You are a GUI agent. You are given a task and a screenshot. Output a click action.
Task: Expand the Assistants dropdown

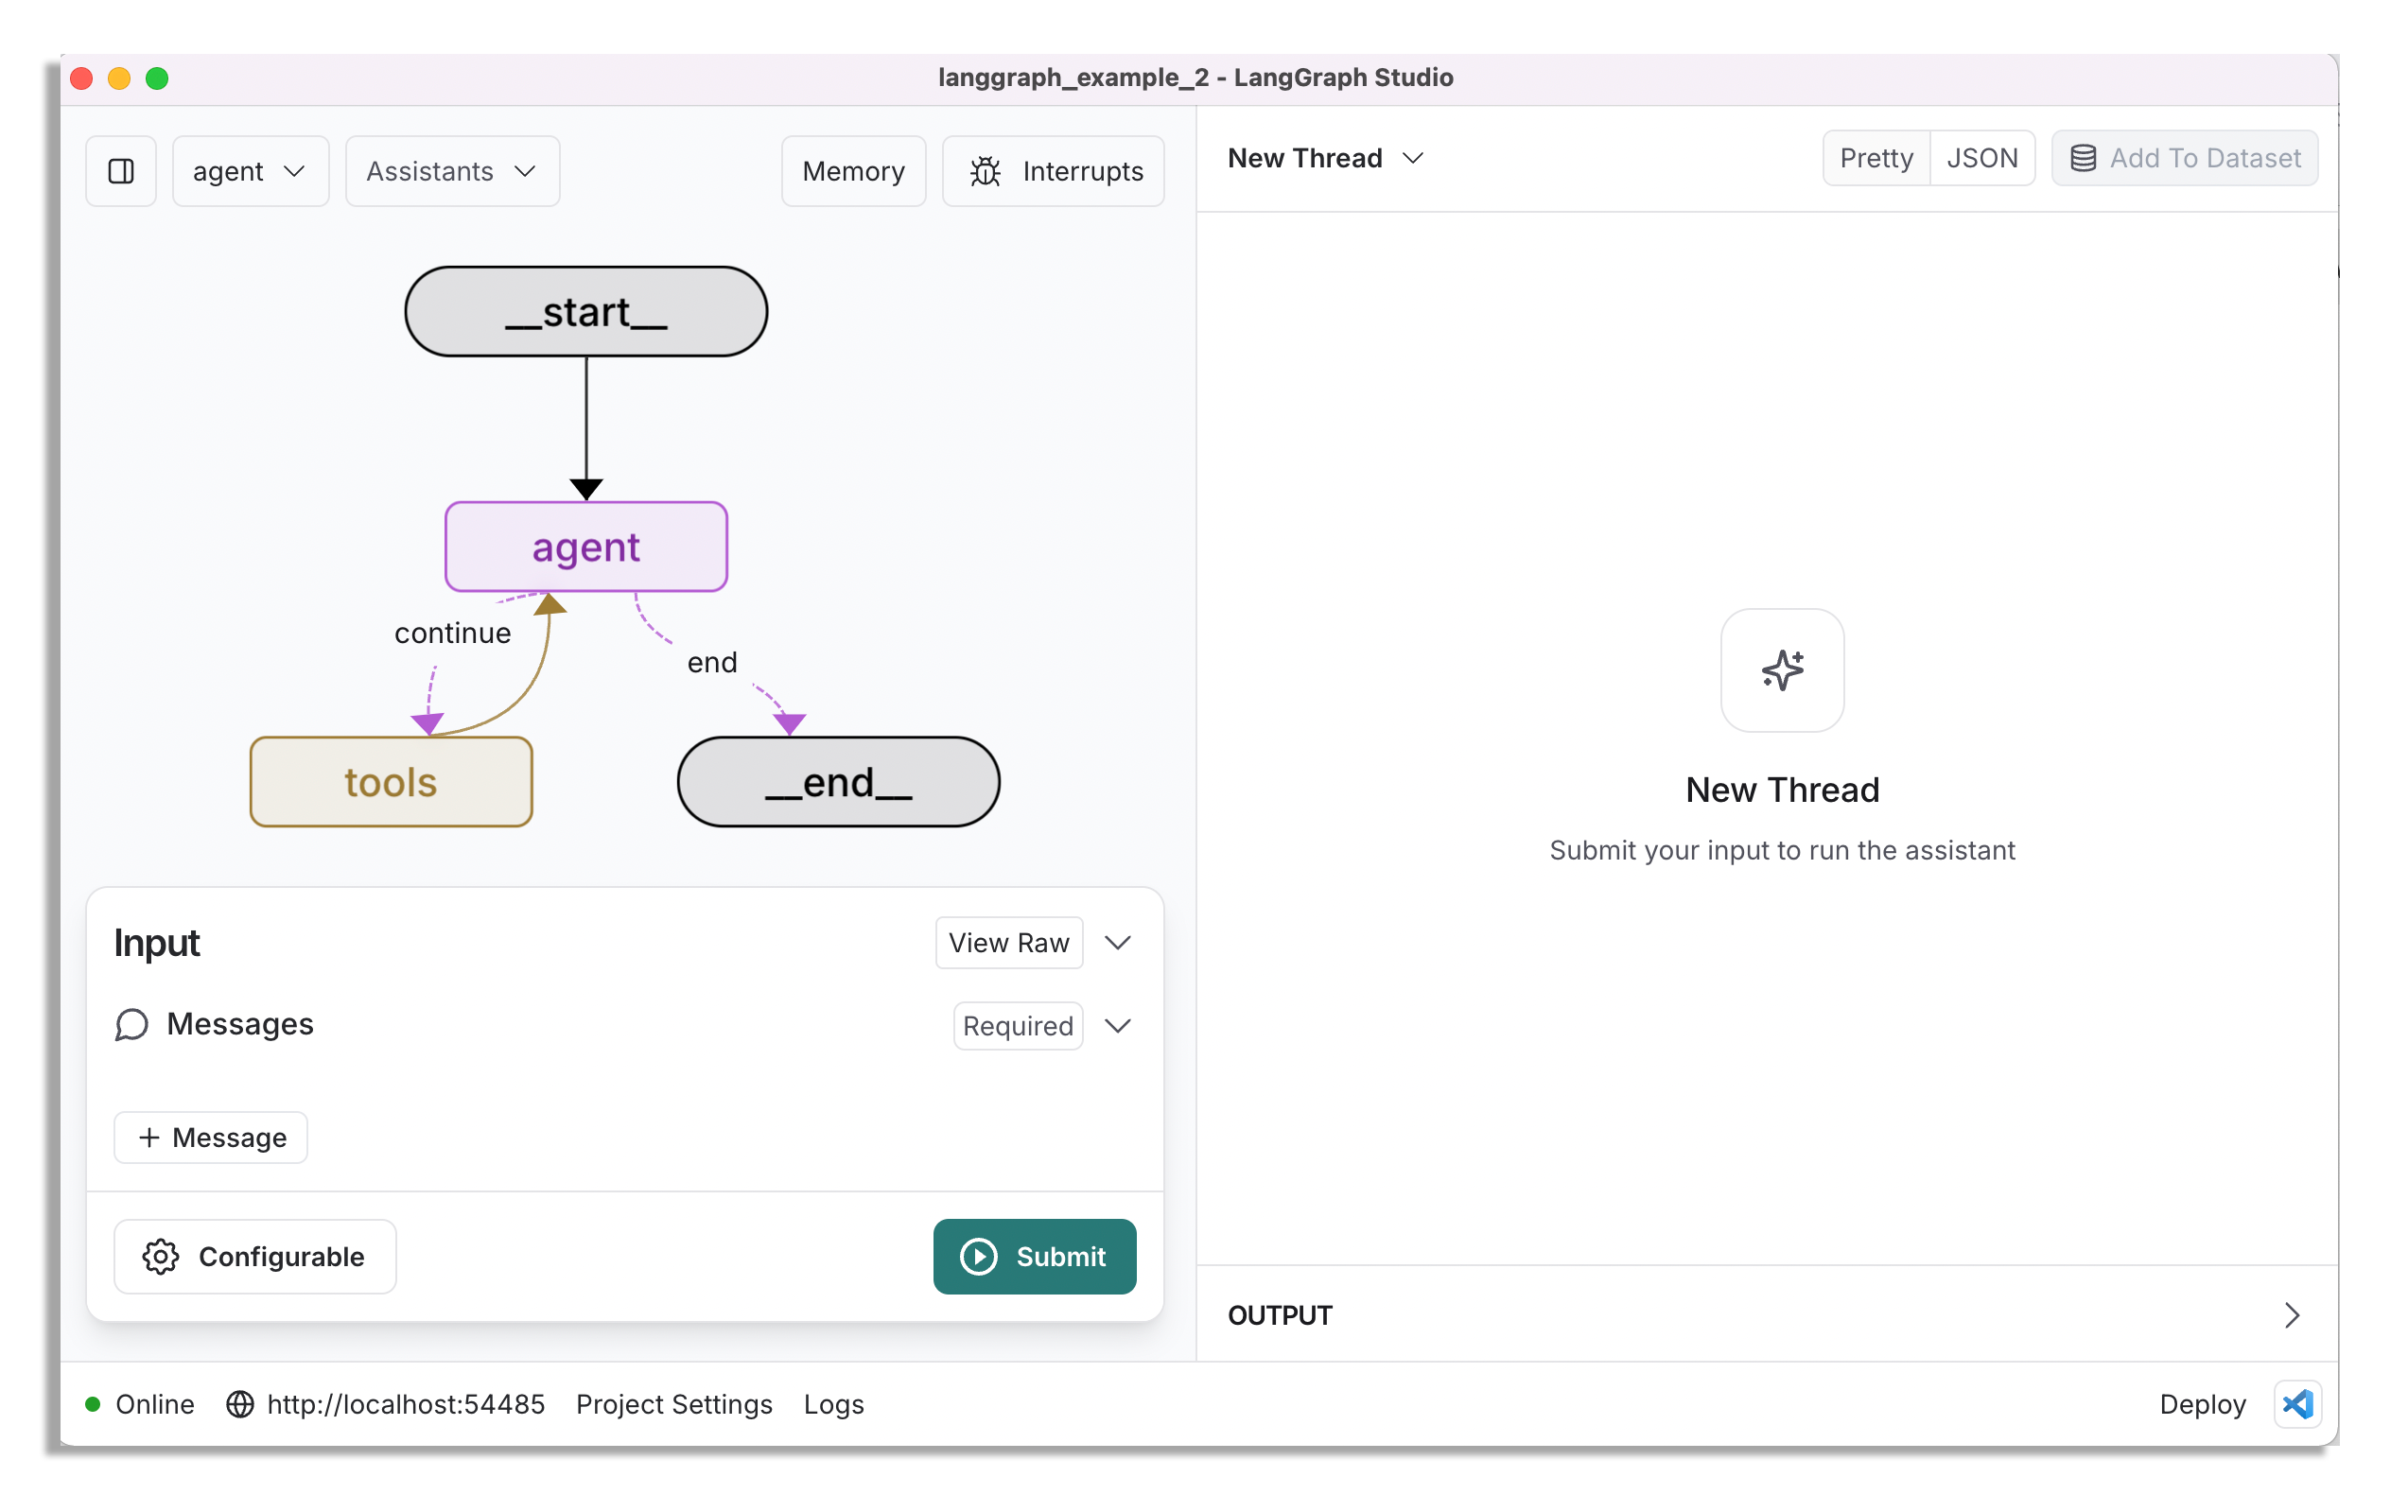click(x=450, y=170)
